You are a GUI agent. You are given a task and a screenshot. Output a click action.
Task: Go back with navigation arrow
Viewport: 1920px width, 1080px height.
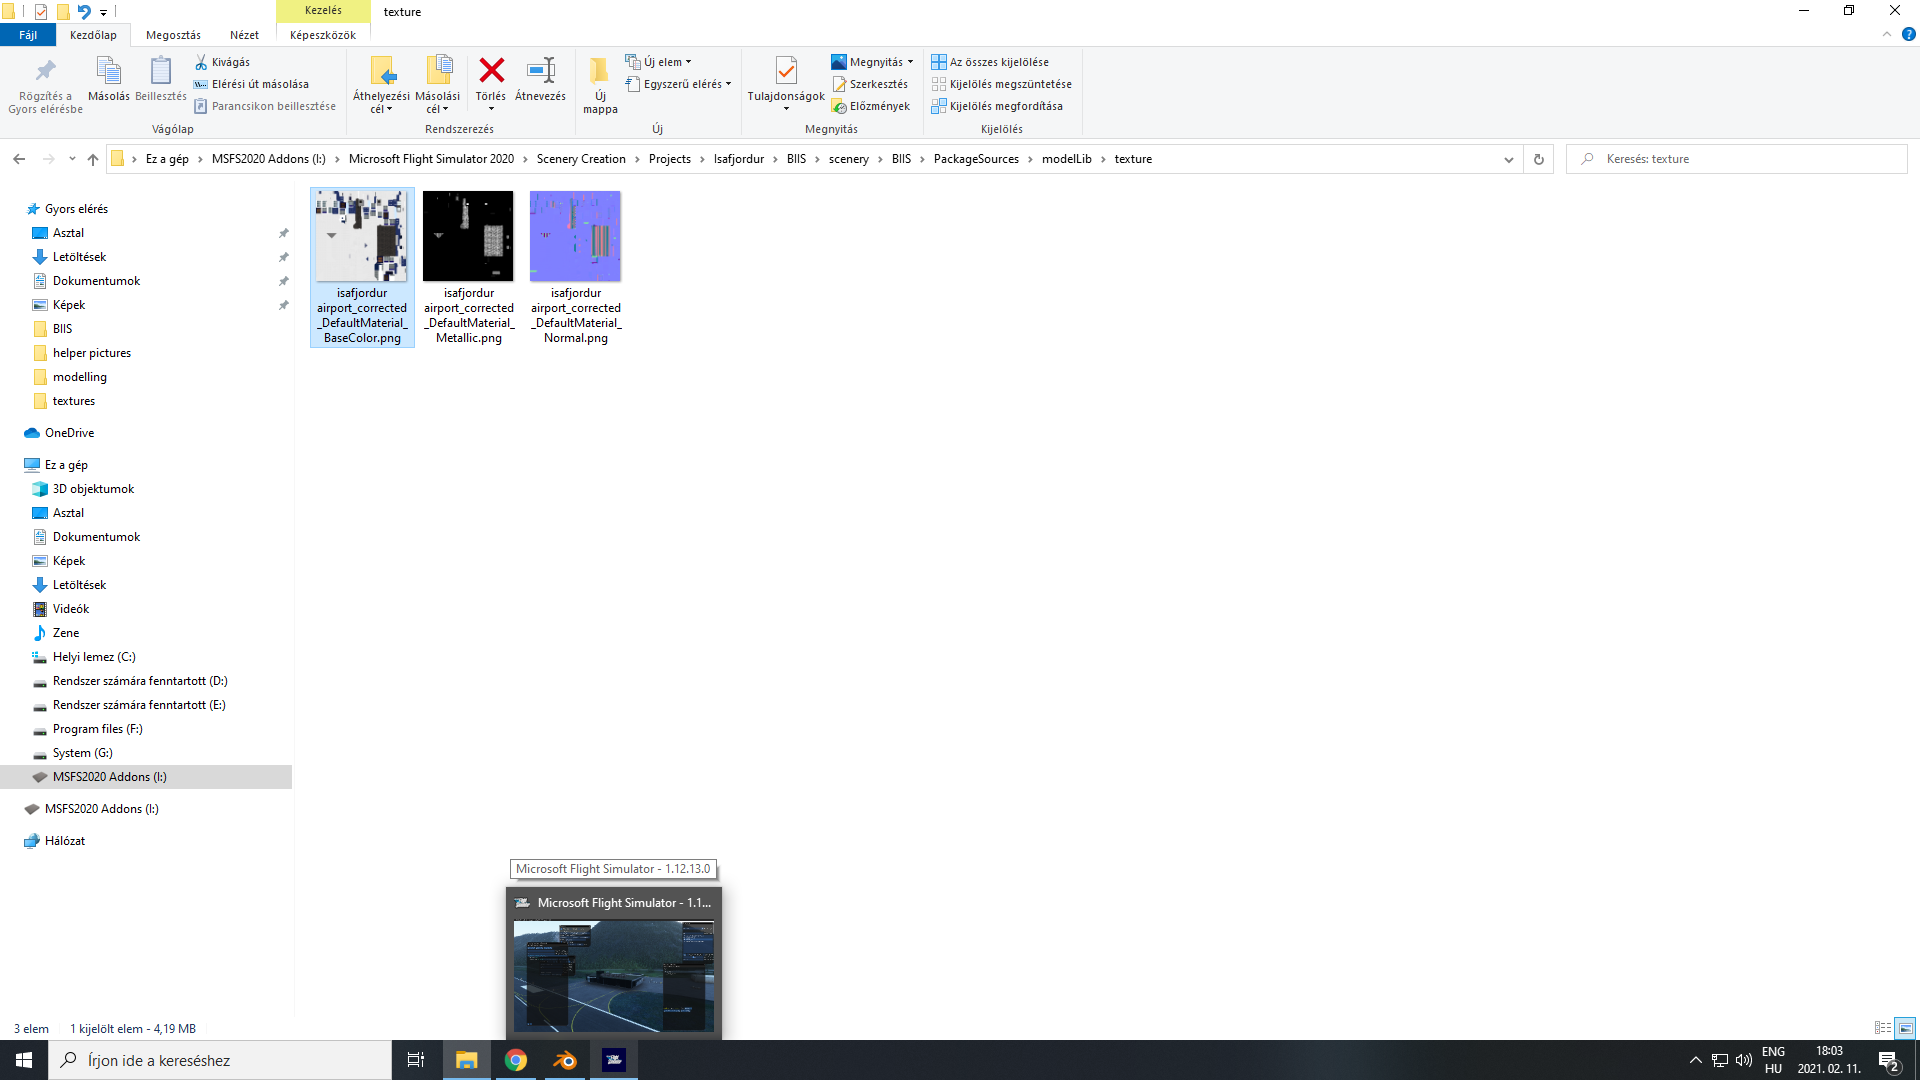(x=19, y=159)
